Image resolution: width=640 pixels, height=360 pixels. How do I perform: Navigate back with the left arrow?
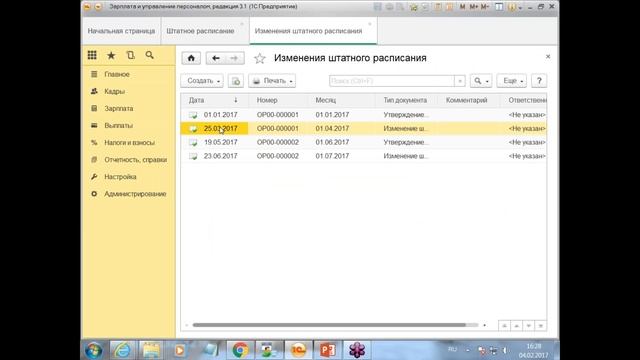pyautogui.click(x=216, y=58)
